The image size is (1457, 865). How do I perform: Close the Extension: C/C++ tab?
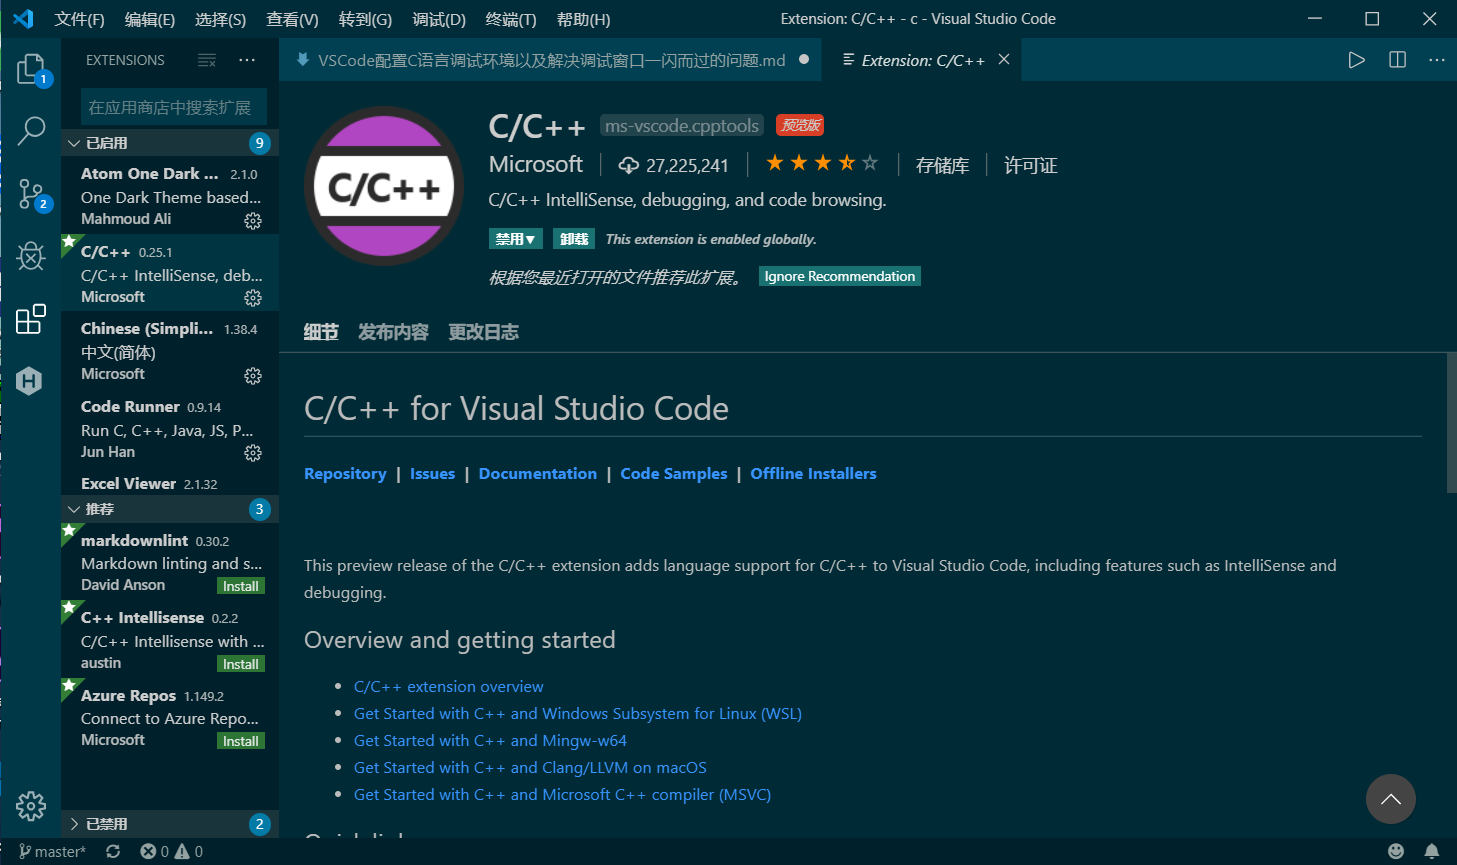tap(1004, 60)
